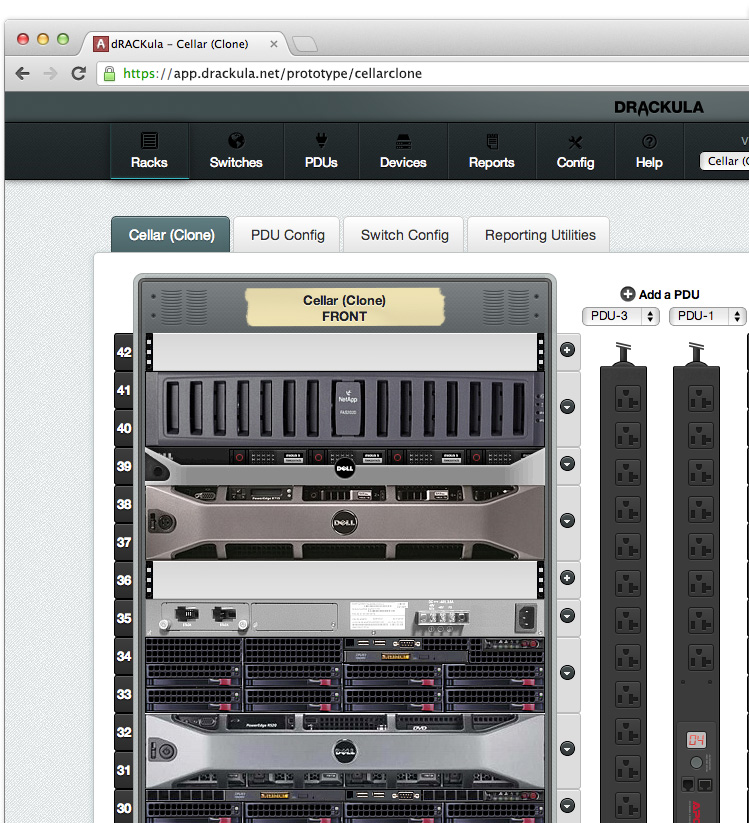This screenshot has width=749, height=823.
Task: Open Reporting Utilities tab
Action: coord(539,235)
